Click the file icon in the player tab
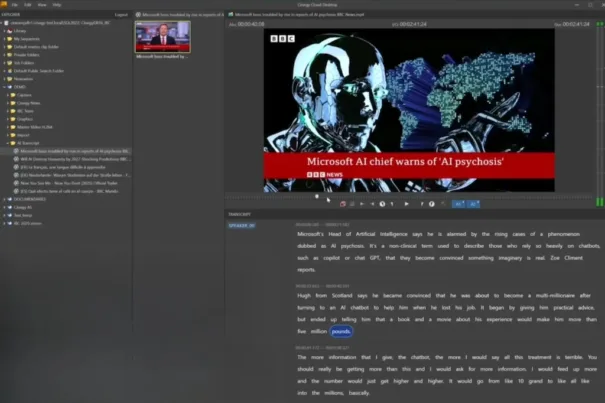The image size is (605, 403). pyautogui.click(x=231, y=15)
